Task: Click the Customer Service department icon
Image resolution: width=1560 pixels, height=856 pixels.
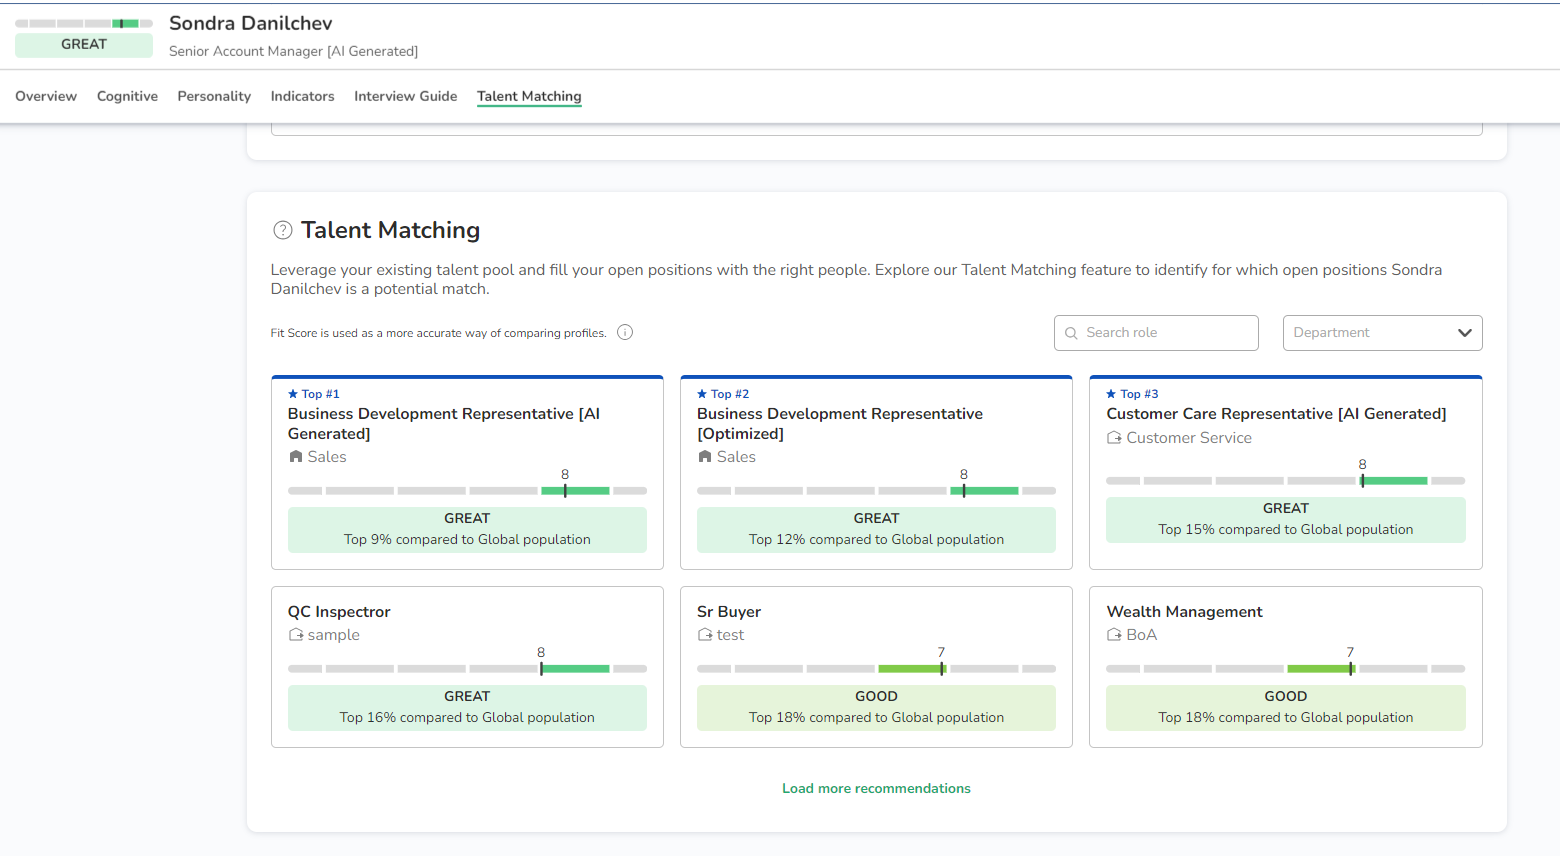Action: point(1114,438)
